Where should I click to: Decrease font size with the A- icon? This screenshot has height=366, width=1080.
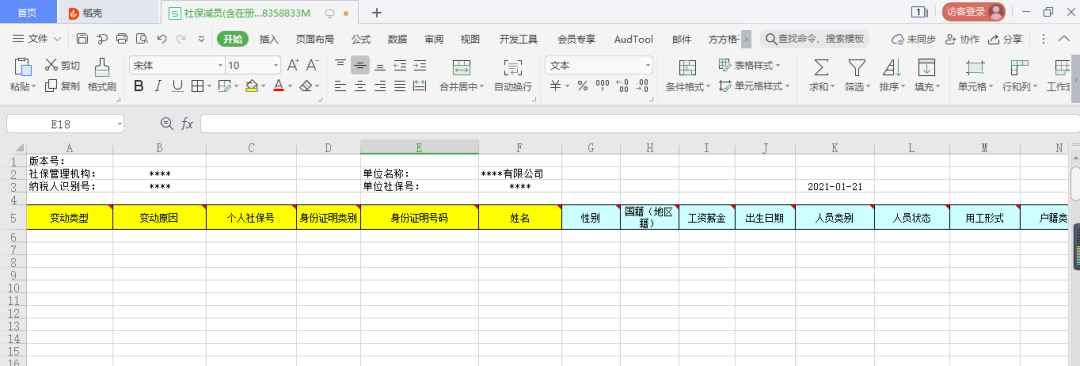tap(312, 65)
